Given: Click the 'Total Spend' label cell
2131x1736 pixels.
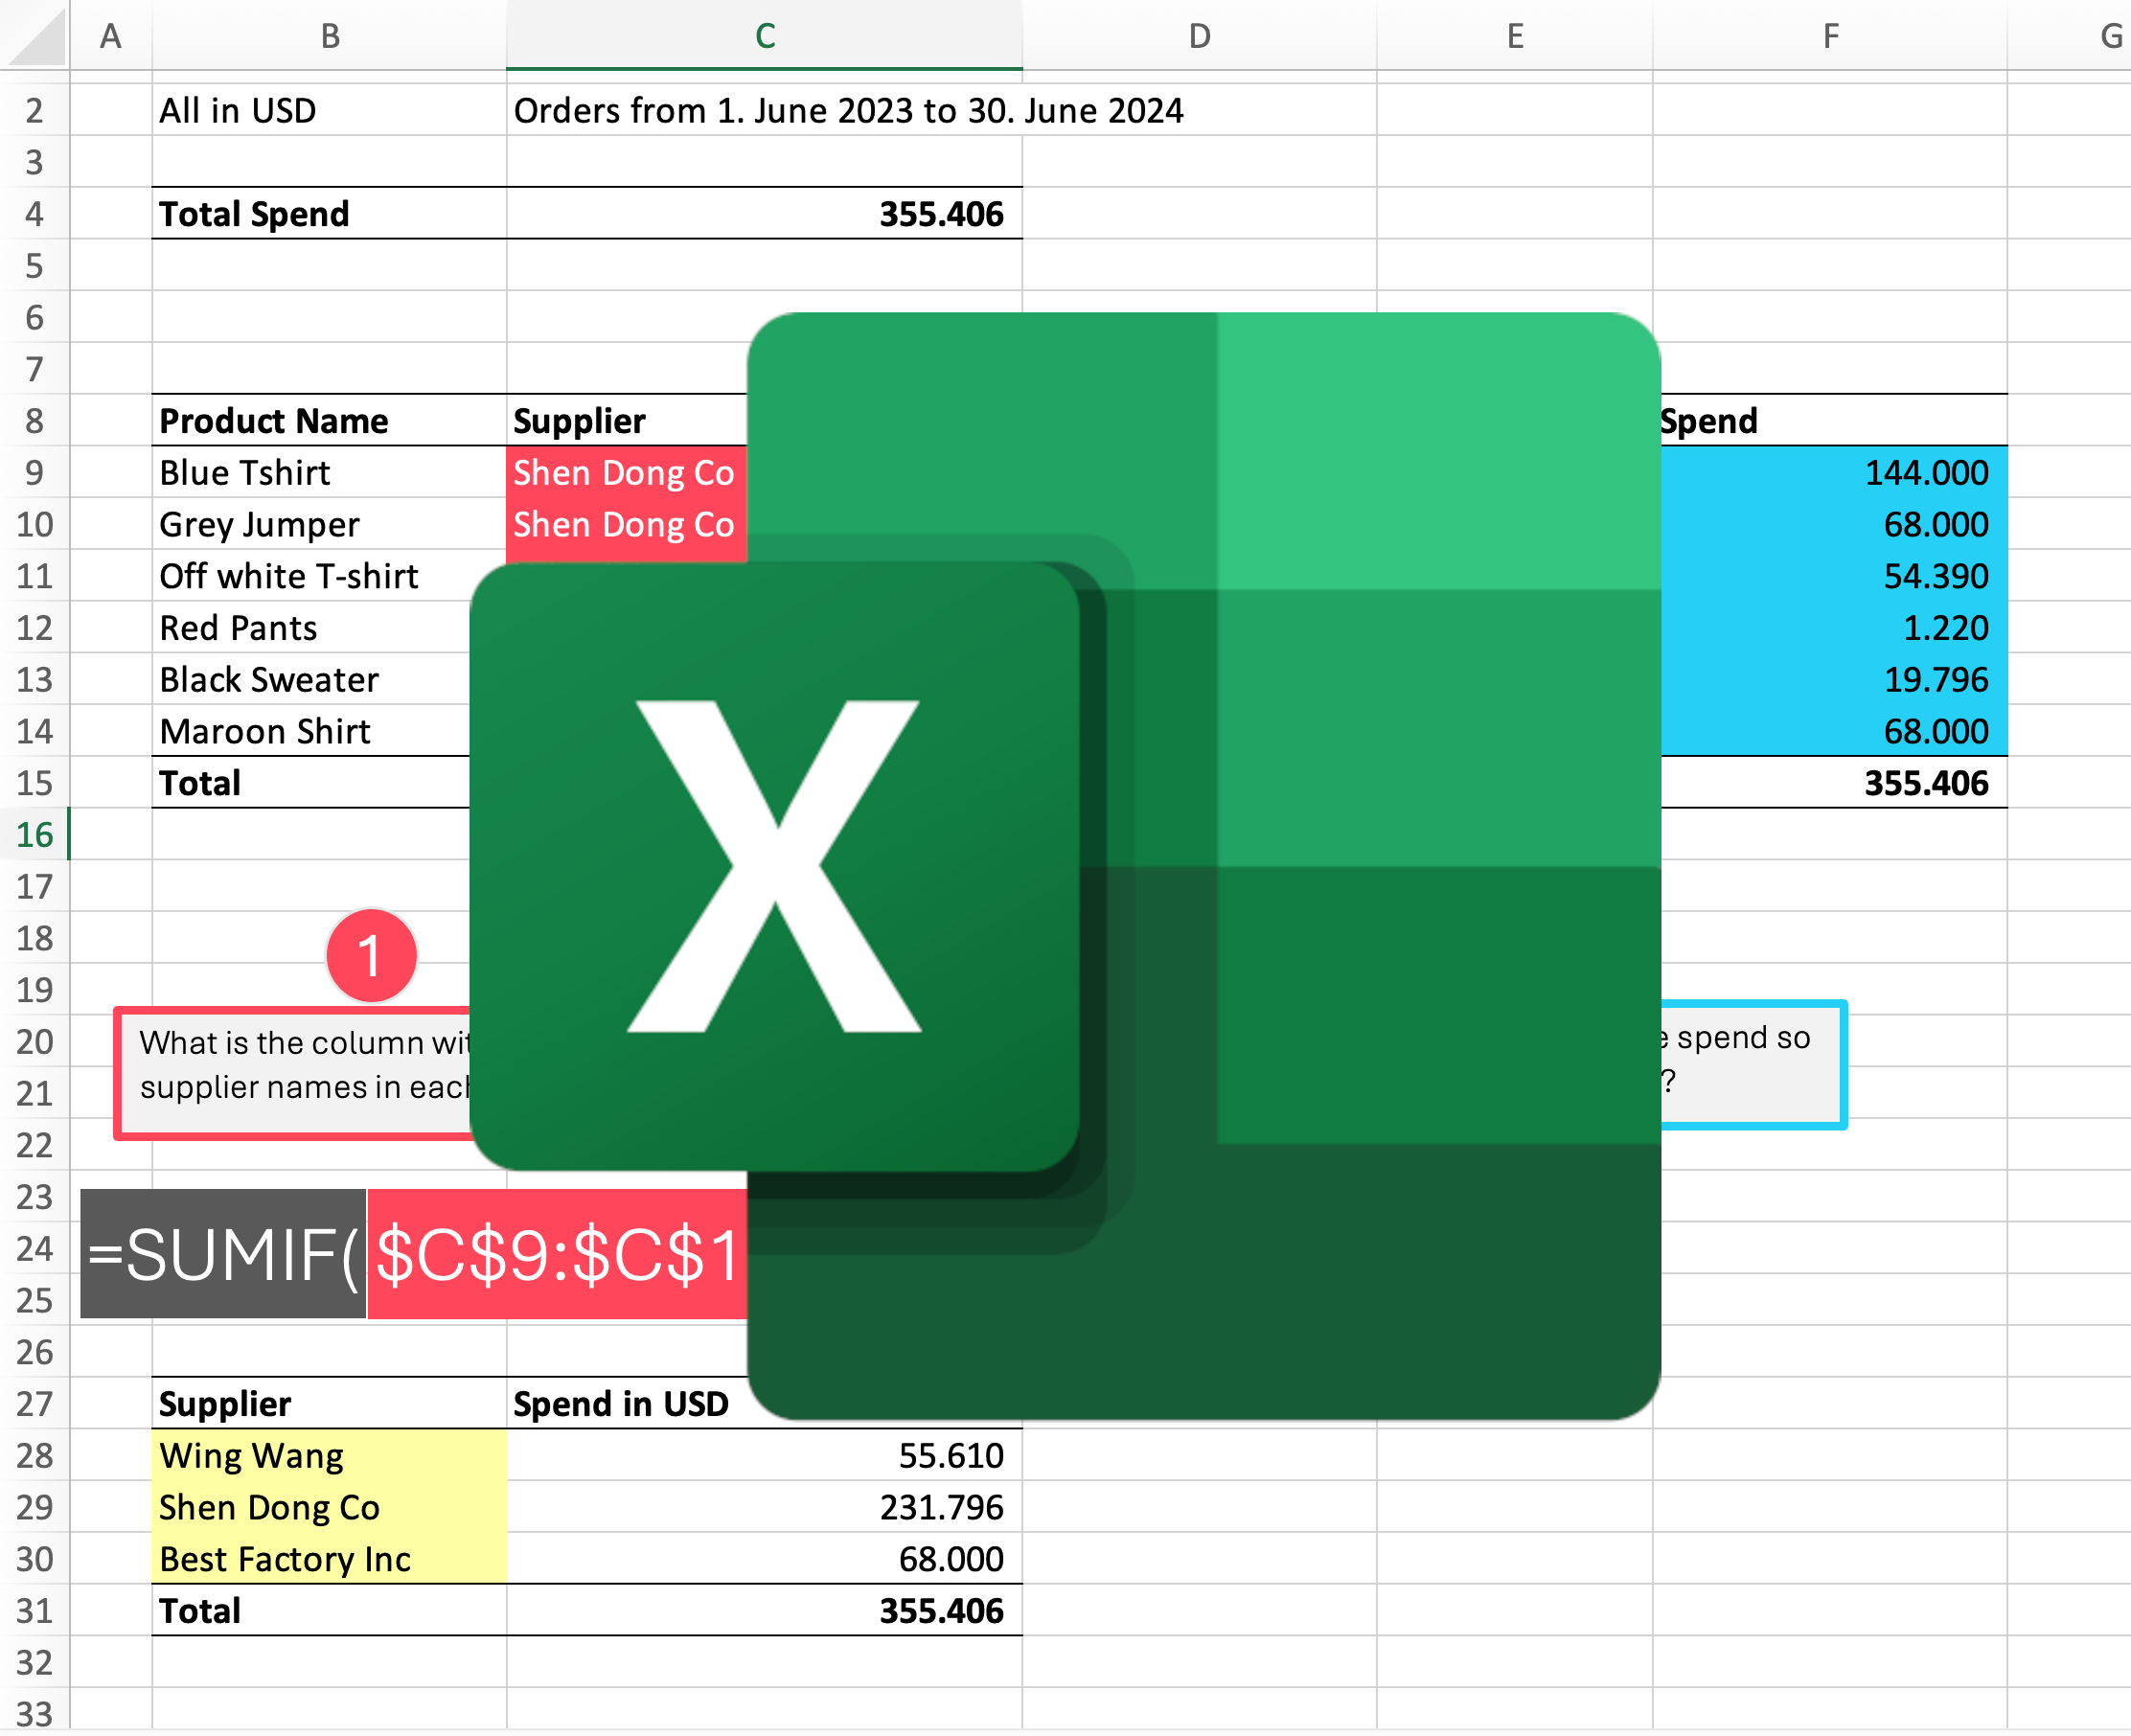Looking at the screenshot, I should (x=329, y=213).
